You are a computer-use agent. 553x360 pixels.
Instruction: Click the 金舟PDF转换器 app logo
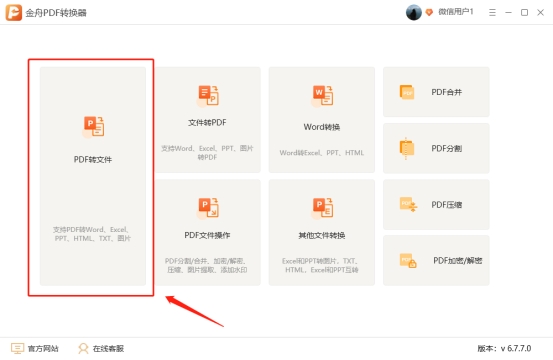[13, 13]
